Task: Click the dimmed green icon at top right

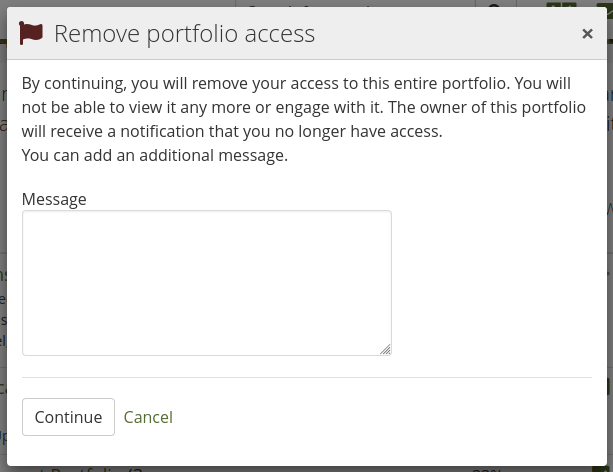Action: [x=562, y=5]
